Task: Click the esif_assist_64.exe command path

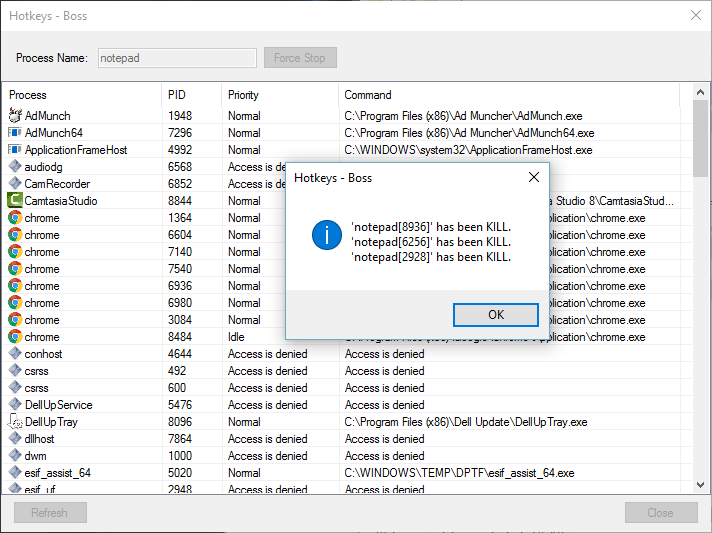Action: point(459,473)
